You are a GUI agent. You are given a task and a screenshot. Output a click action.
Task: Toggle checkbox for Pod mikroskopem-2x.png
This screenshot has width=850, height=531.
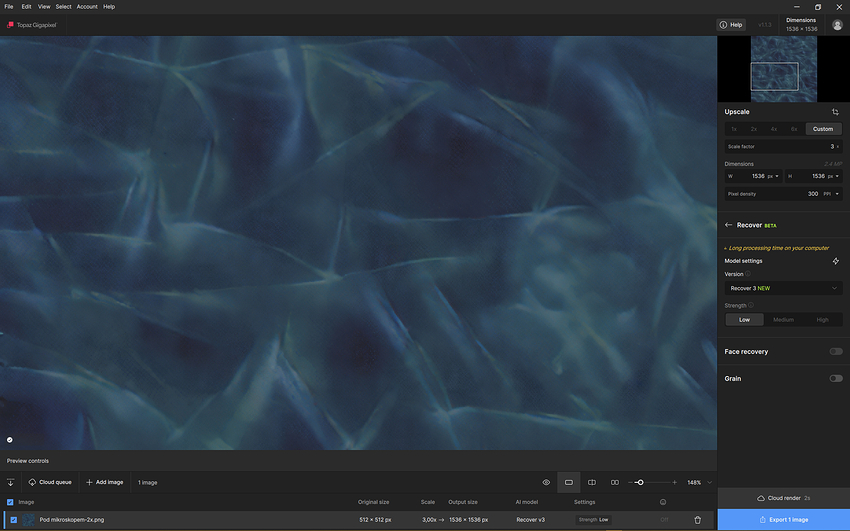(x=14, y=520)
